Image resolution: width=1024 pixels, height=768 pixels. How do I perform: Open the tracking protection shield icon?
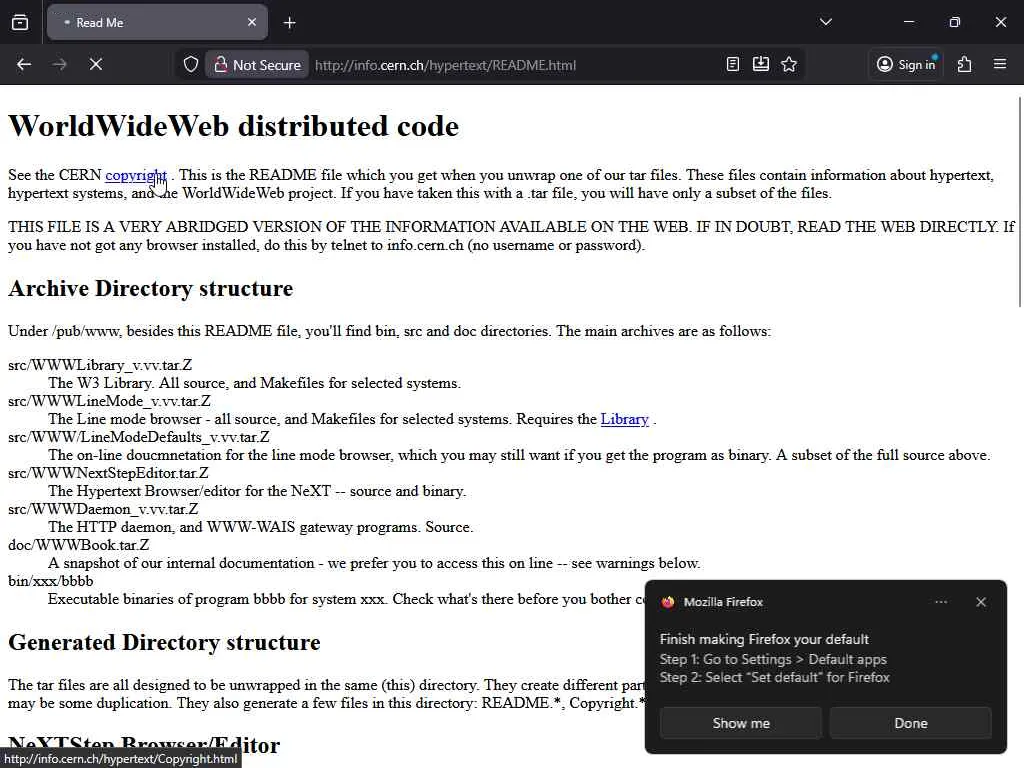click(191, 65)
